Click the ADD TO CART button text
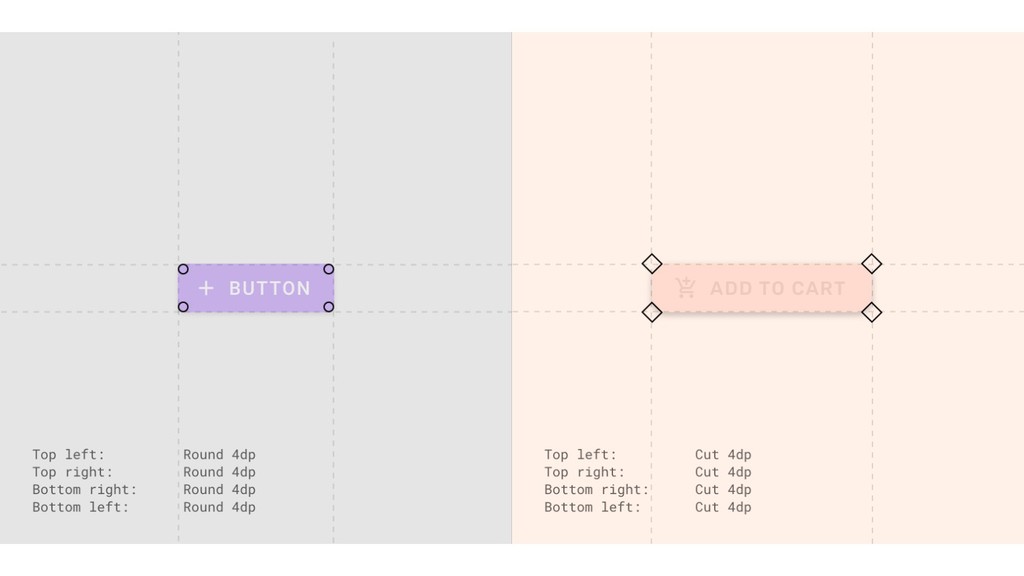1024x576 pixels. tap(778, 288)
